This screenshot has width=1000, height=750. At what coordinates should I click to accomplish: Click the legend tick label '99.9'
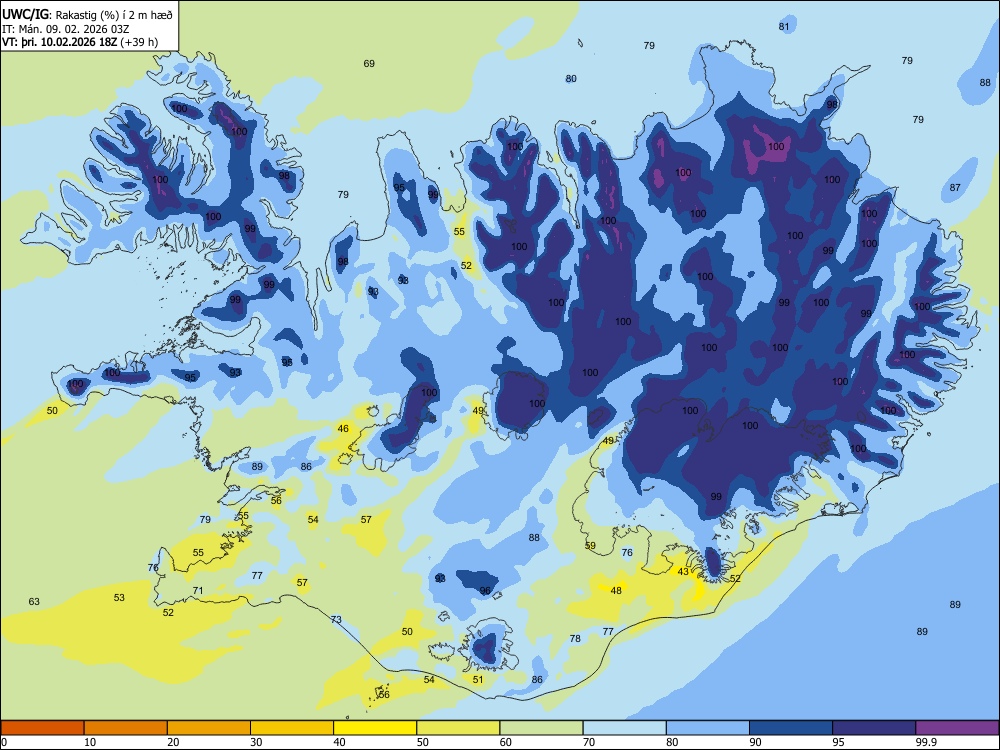click(925, 742)
